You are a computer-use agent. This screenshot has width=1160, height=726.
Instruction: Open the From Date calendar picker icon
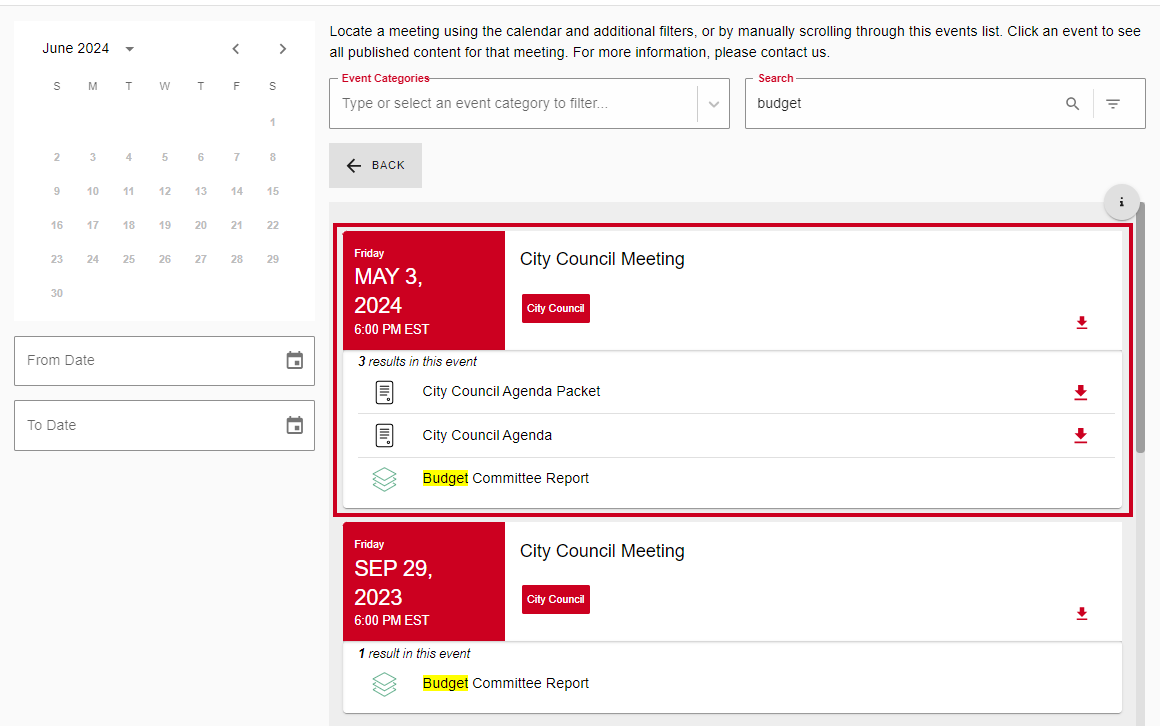294,360
